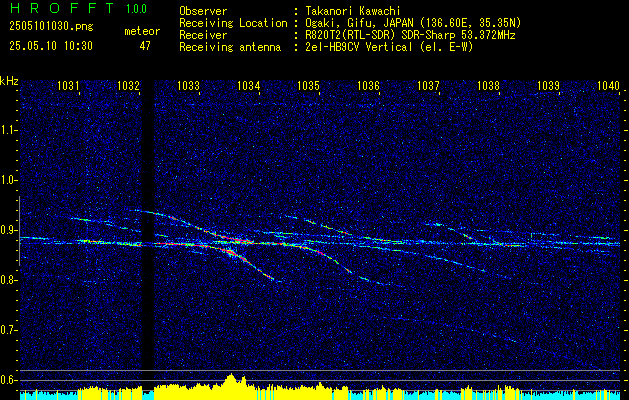Click the 1031 time axis marker
Screen dimensions: 629x400
click(x=68, y=85)
